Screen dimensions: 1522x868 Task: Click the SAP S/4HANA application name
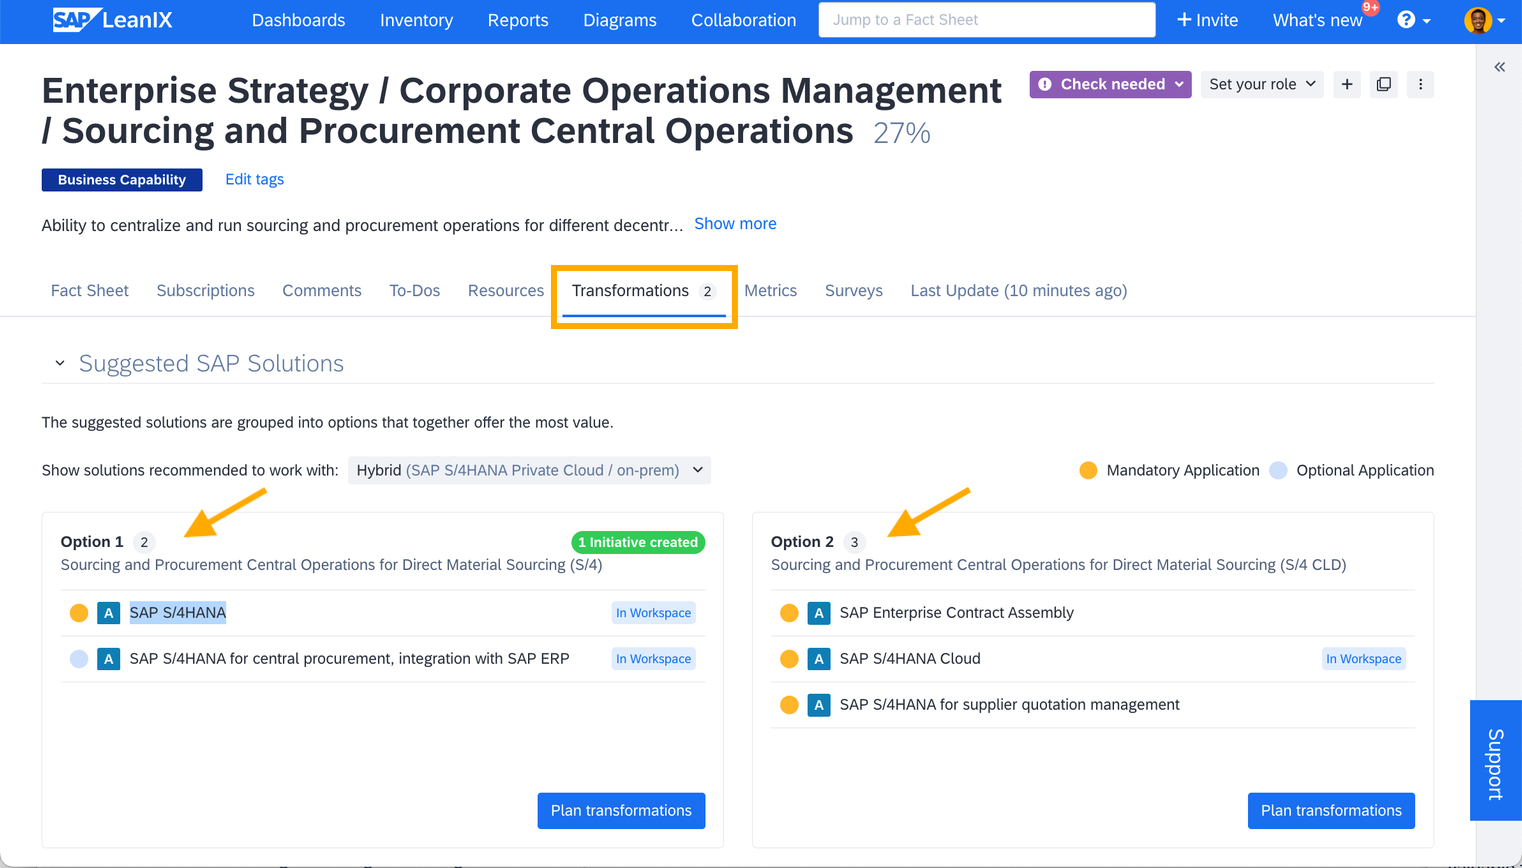pos(178,613)
